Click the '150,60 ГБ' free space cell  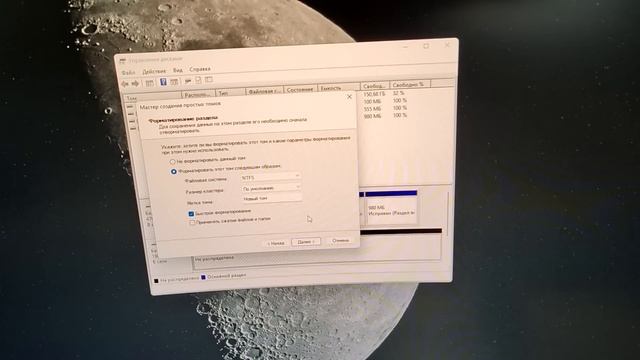[374, 94]
